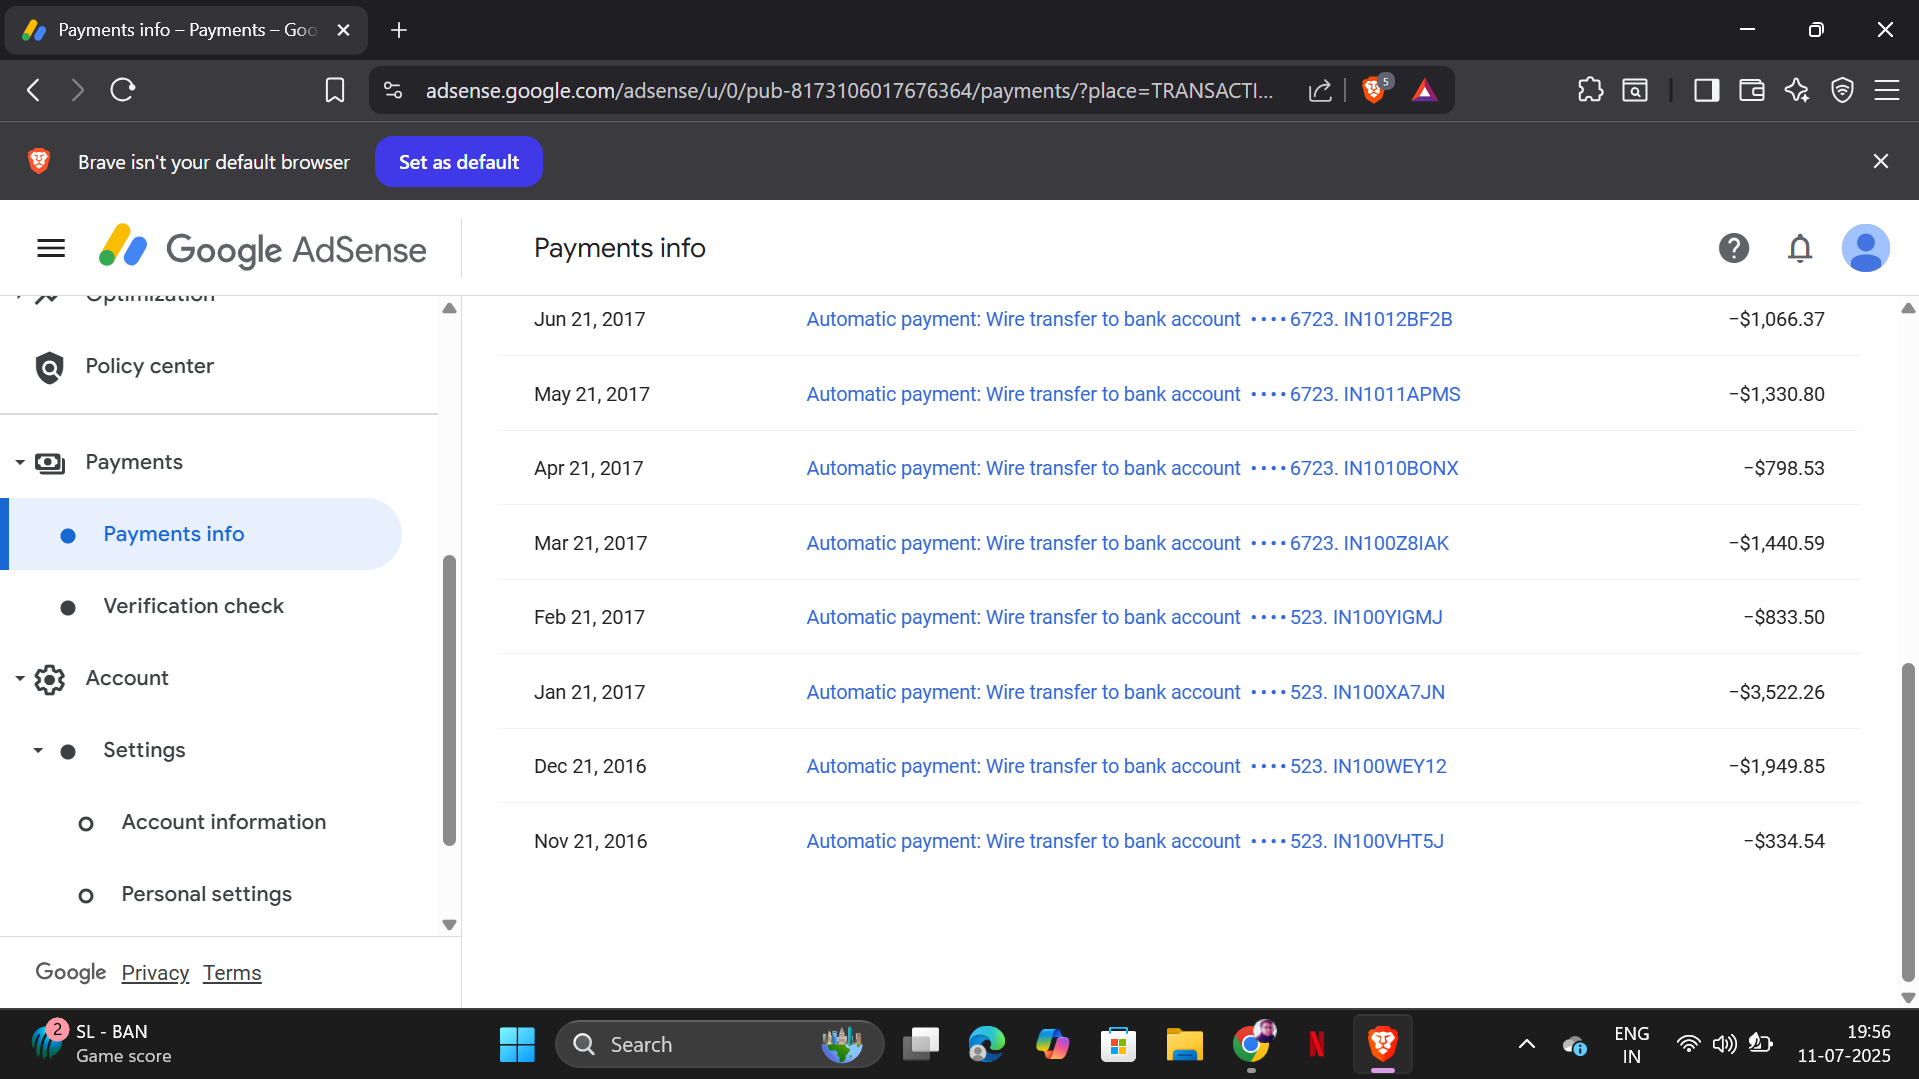This screenshot has height=1079, width=1919.
Task: Click Set as default button
Action: (x=458, y=162)
